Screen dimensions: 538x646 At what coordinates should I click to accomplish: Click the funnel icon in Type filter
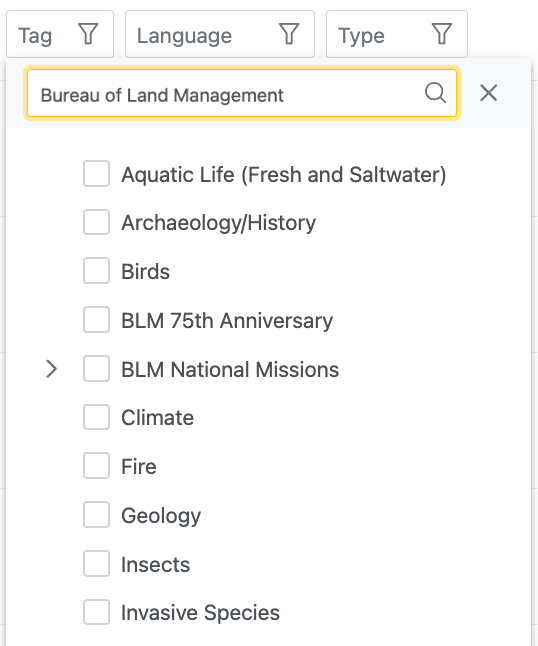point(442,34)
